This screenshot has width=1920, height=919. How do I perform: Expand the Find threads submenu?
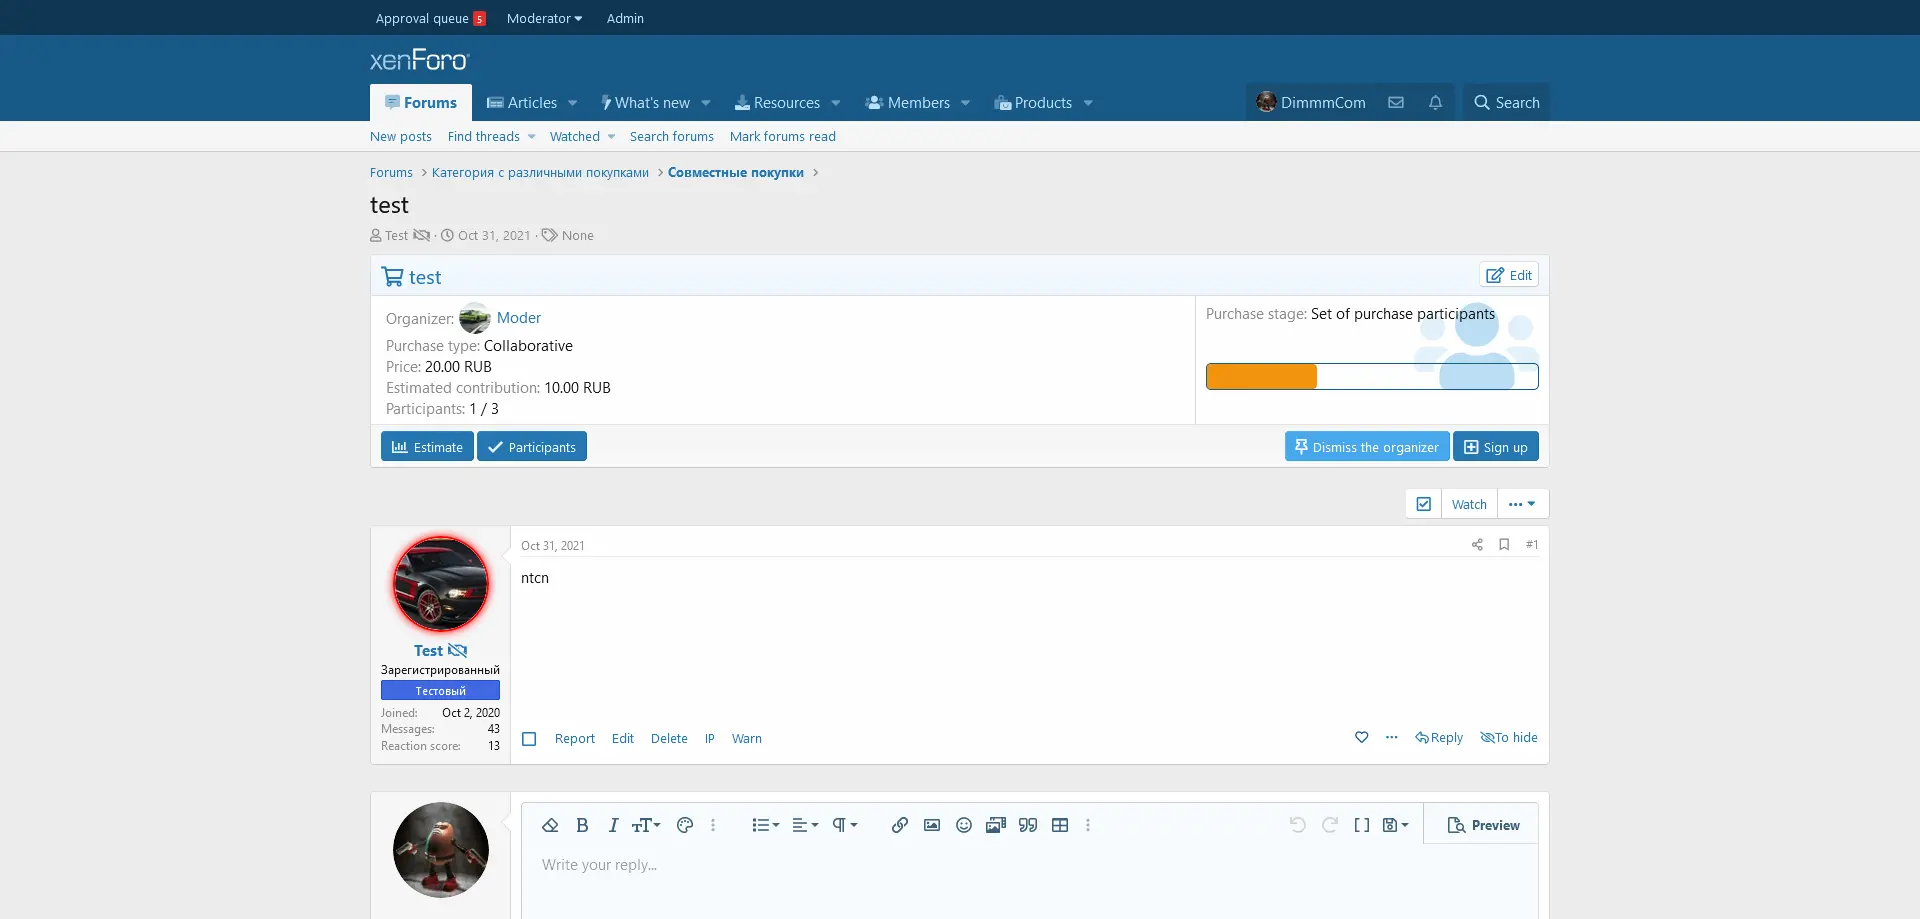[x=532, y=137]
